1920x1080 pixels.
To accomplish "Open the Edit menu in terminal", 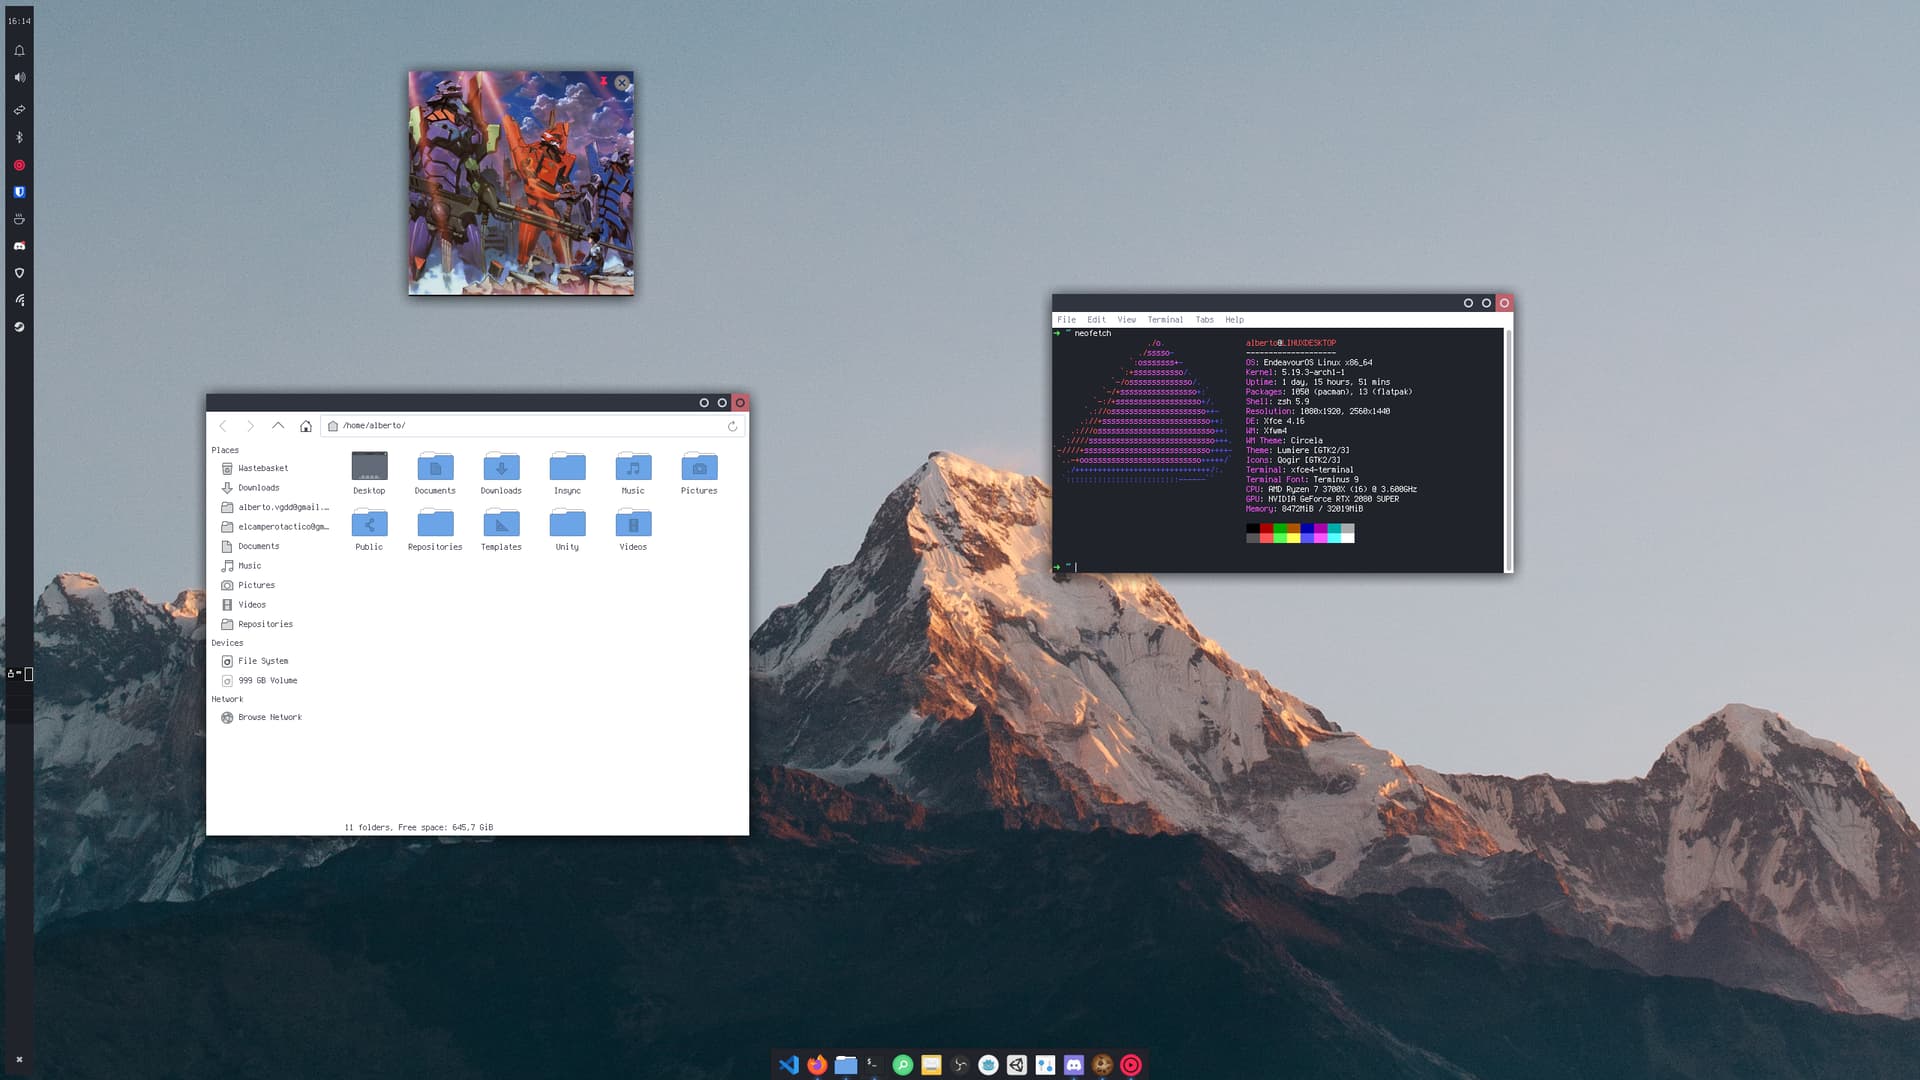I will click(x=1097, y=320).
